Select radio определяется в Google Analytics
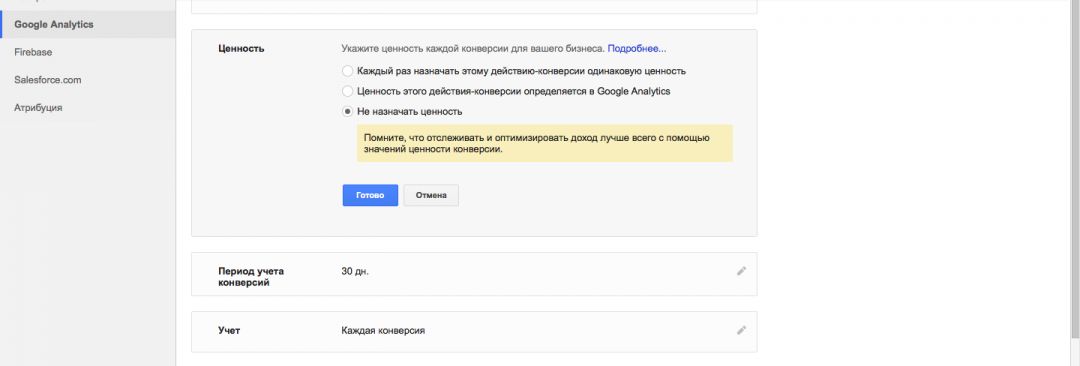This screenshot has width=1080, height=366. coord(348,91)
